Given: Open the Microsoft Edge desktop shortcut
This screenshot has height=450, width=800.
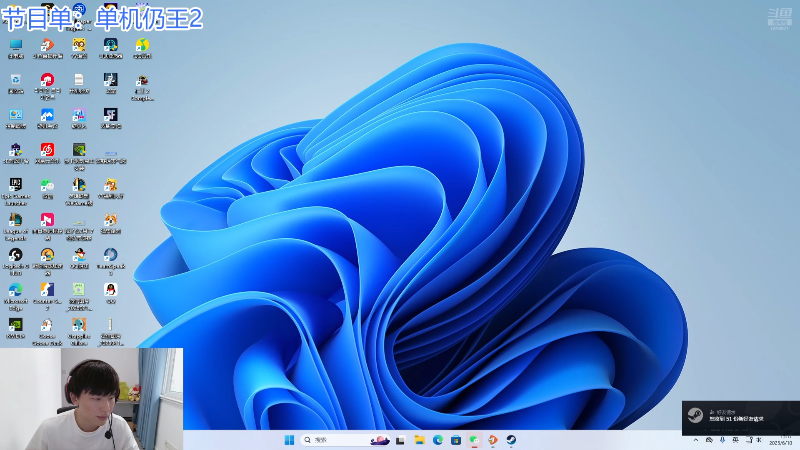Looking at the screenshot, I should tap(16, 296).
